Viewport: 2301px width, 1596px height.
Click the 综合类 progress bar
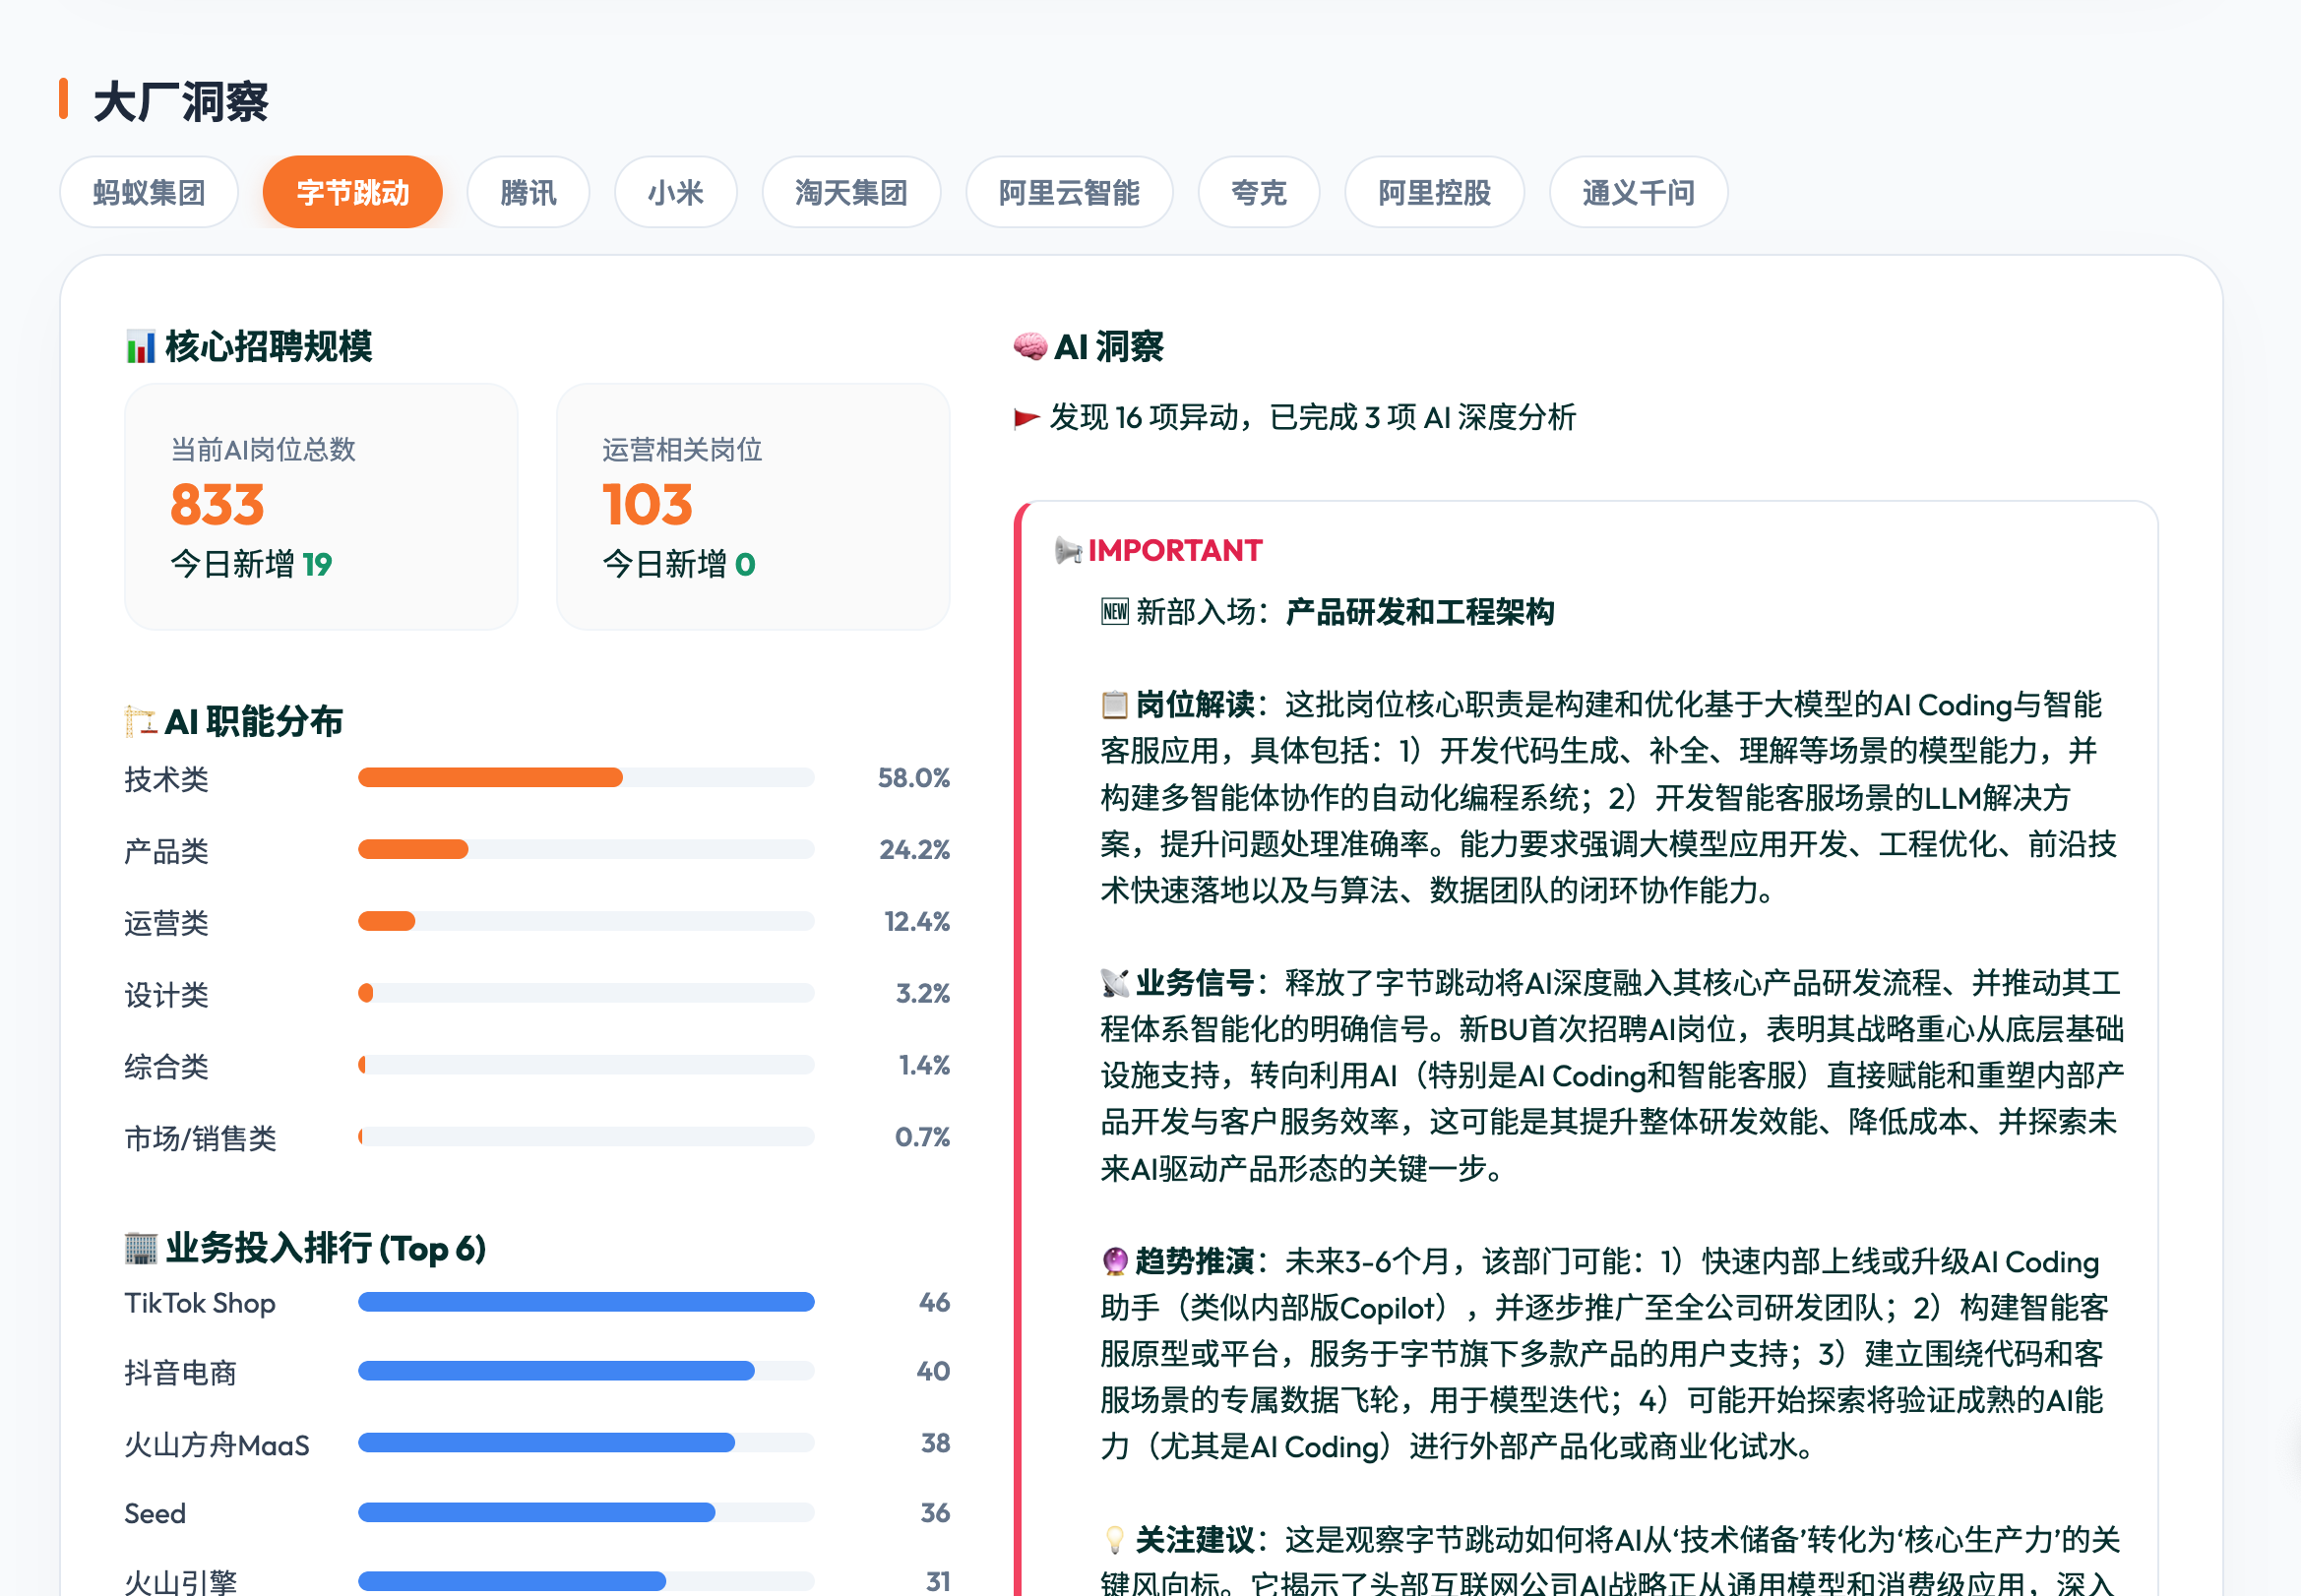coord(586,1065)
